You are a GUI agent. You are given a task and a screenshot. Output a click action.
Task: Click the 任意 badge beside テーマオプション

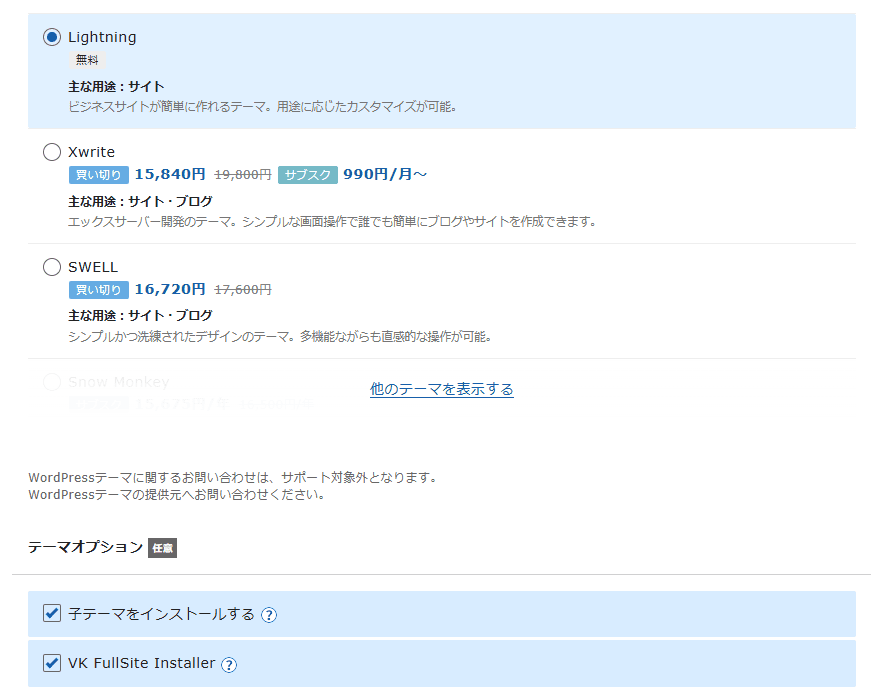coord(162,548)
